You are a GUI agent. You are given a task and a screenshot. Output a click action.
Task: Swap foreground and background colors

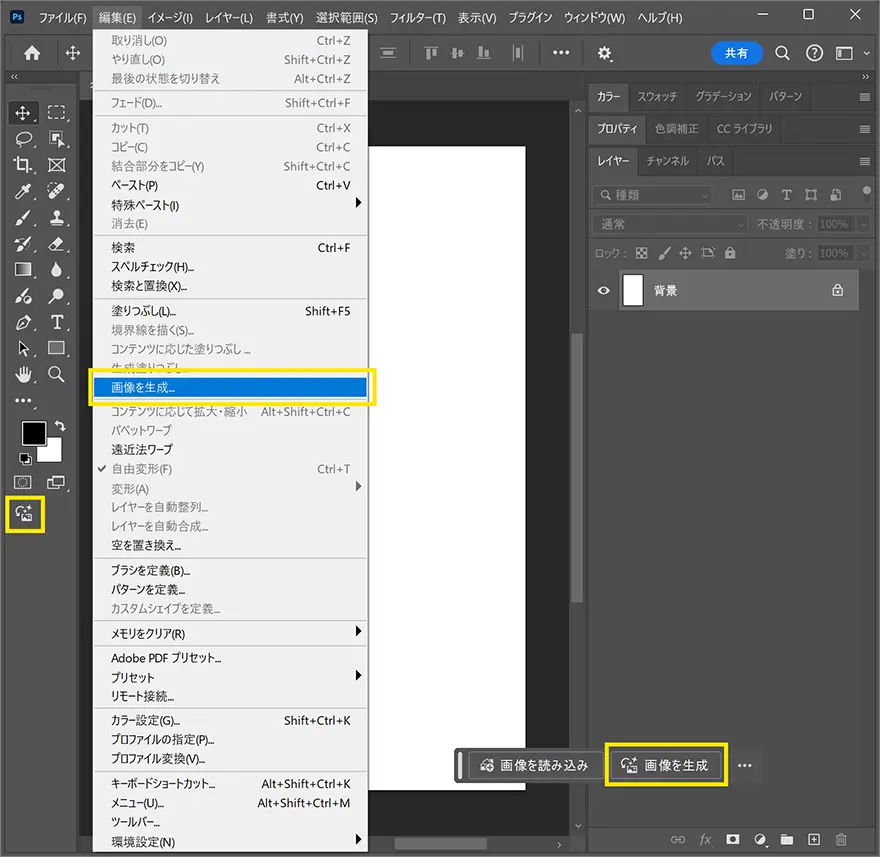point(60,426)
